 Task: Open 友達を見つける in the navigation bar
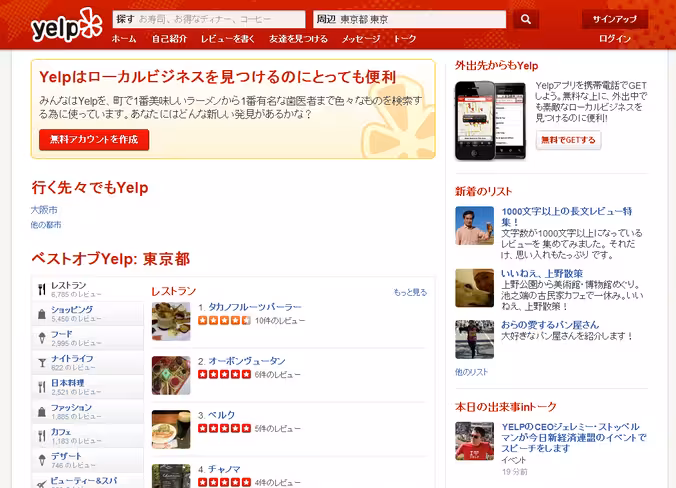tap(298, 39)
